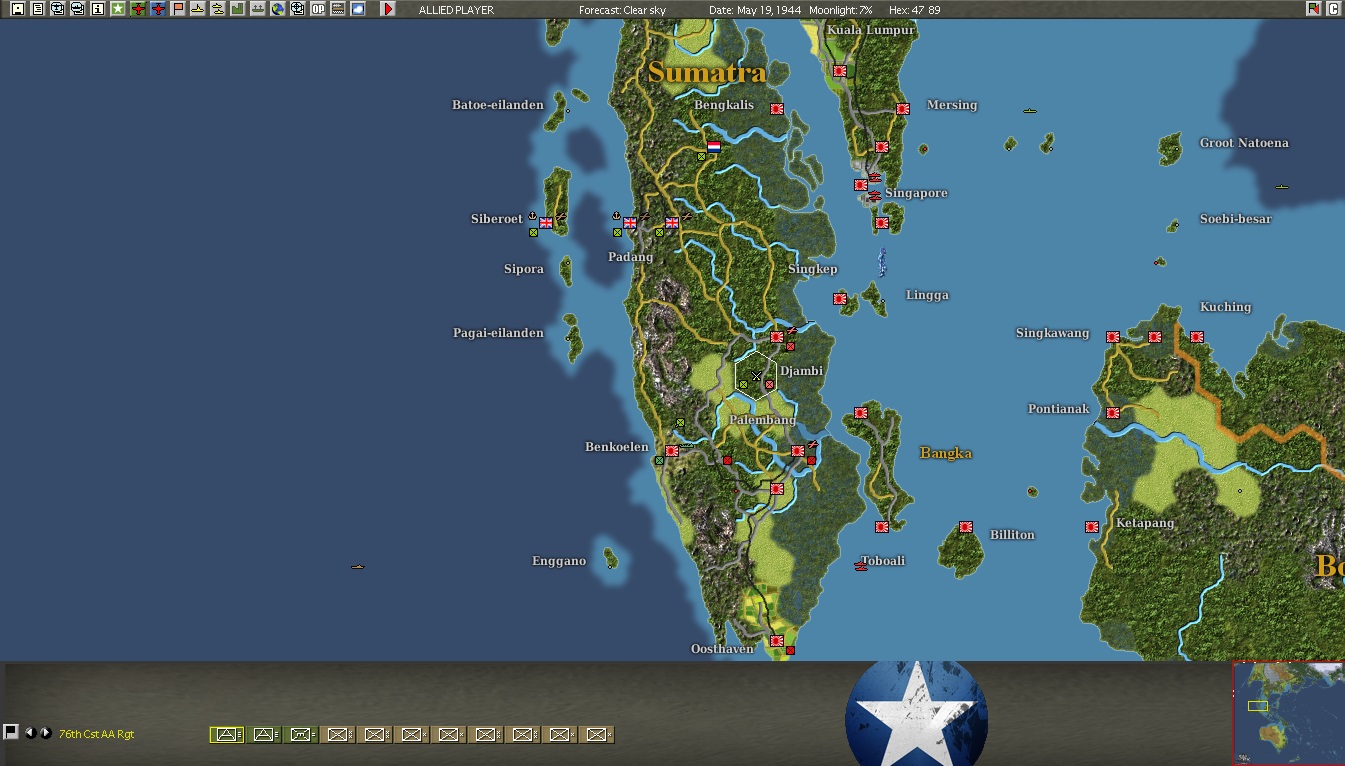Select Japanese flag left of Pontianak
This screenshot has width=1345, height=766.
coord(1113,412)
